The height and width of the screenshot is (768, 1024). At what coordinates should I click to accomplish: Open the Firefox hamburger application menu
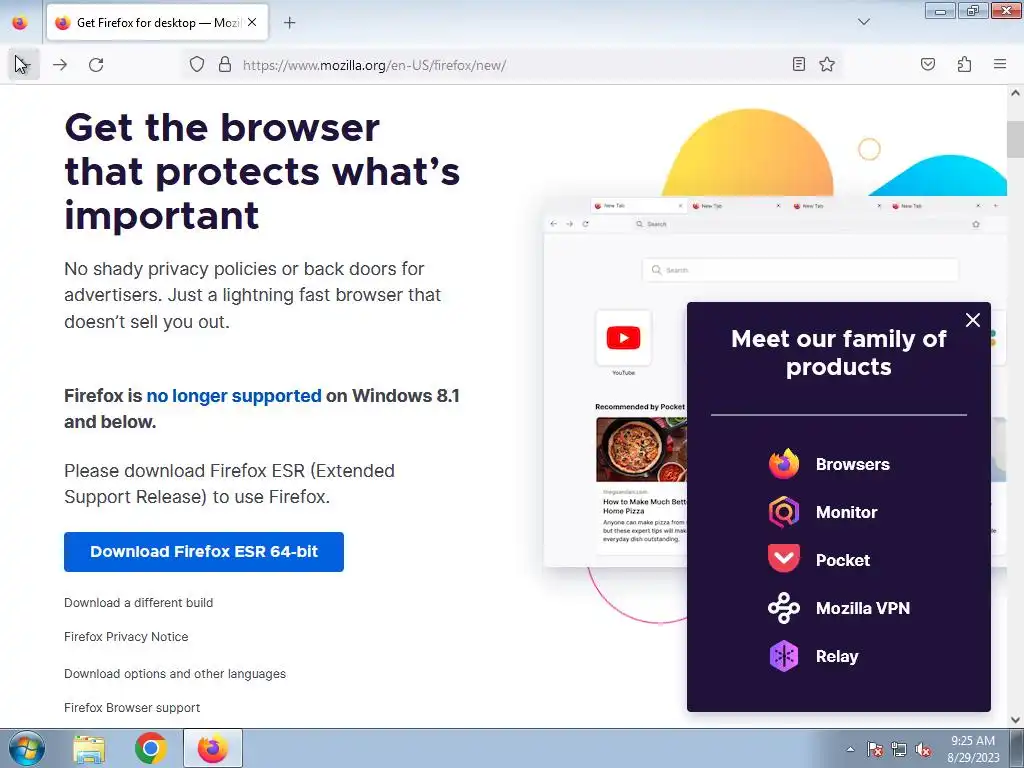[999, 64]
